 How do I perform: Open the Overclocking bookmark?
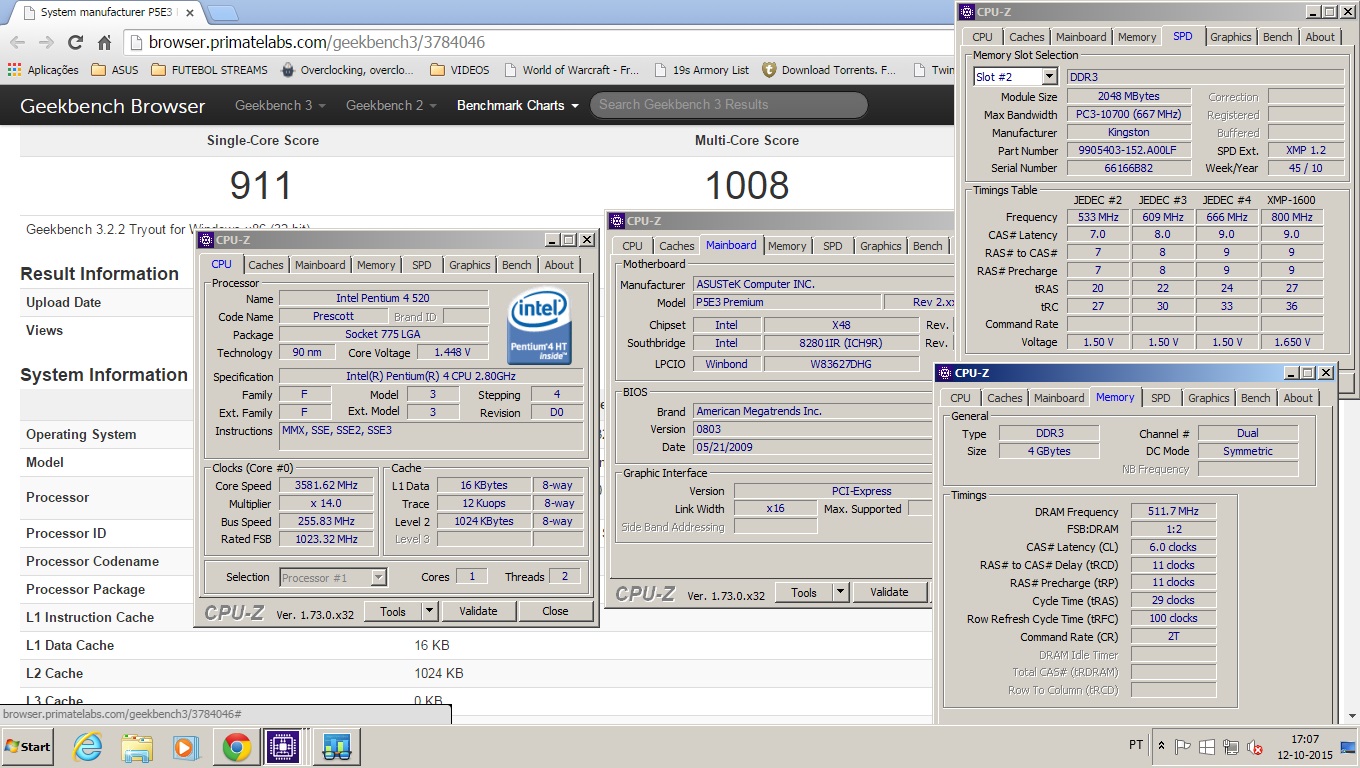[347, 70]
